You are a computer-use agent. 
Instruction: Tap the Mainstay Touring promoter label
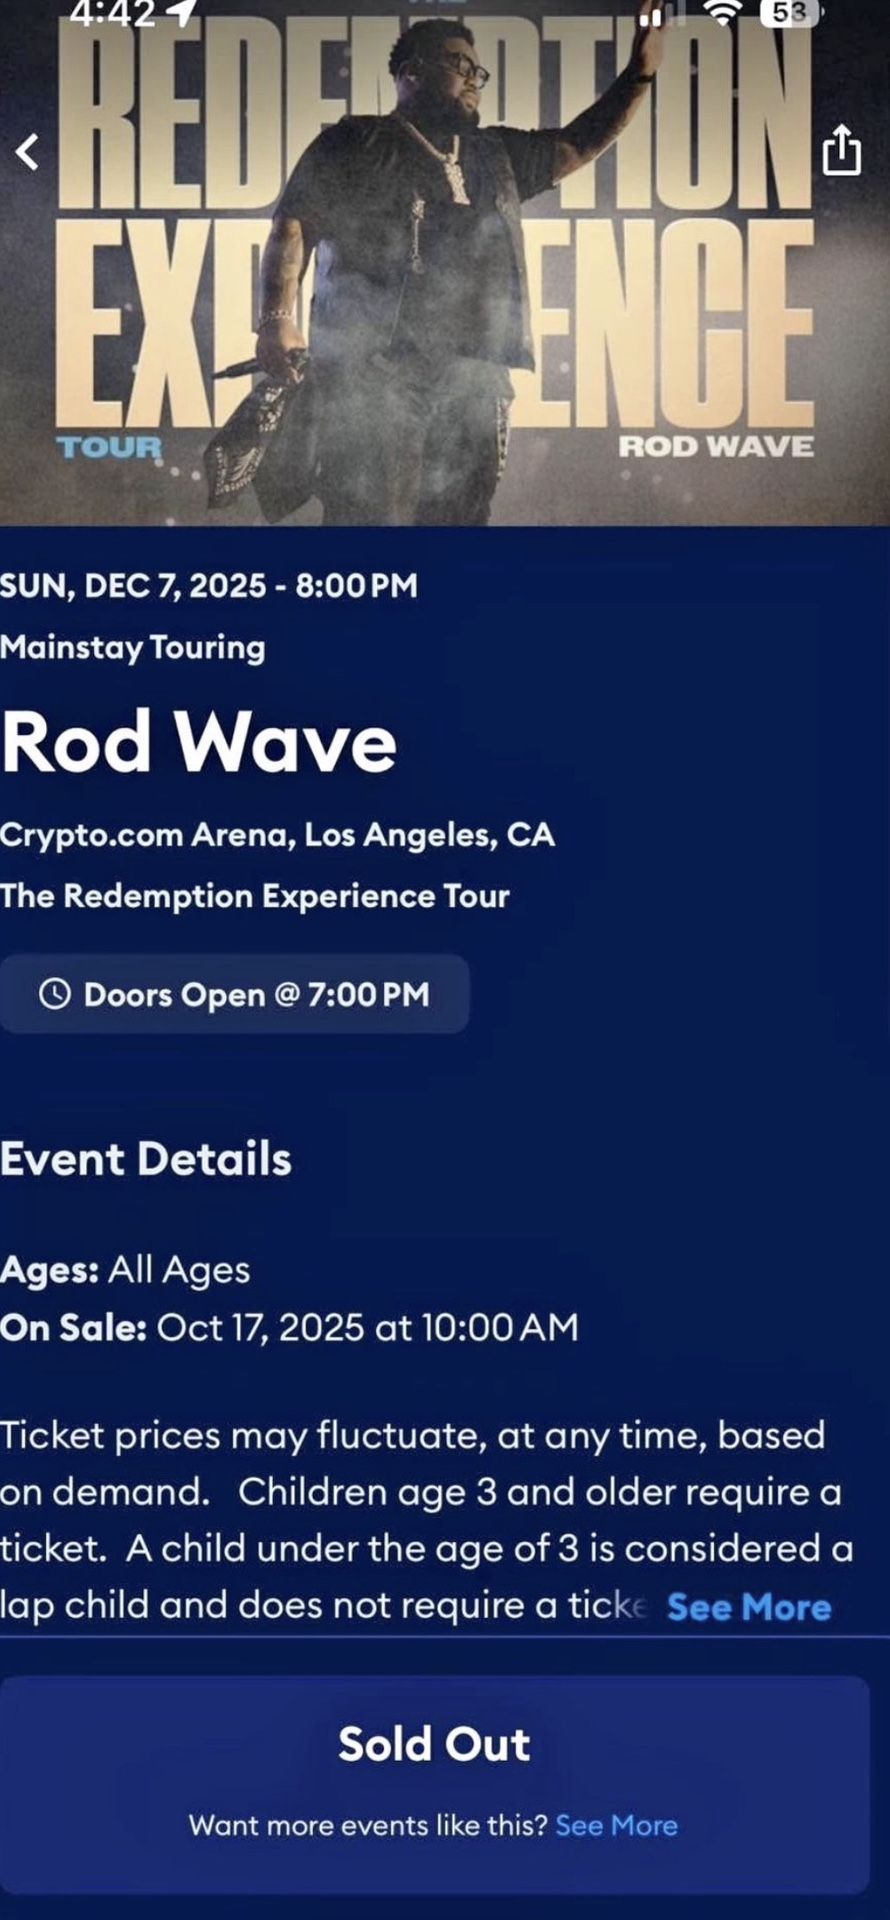(x=132, y=647)
